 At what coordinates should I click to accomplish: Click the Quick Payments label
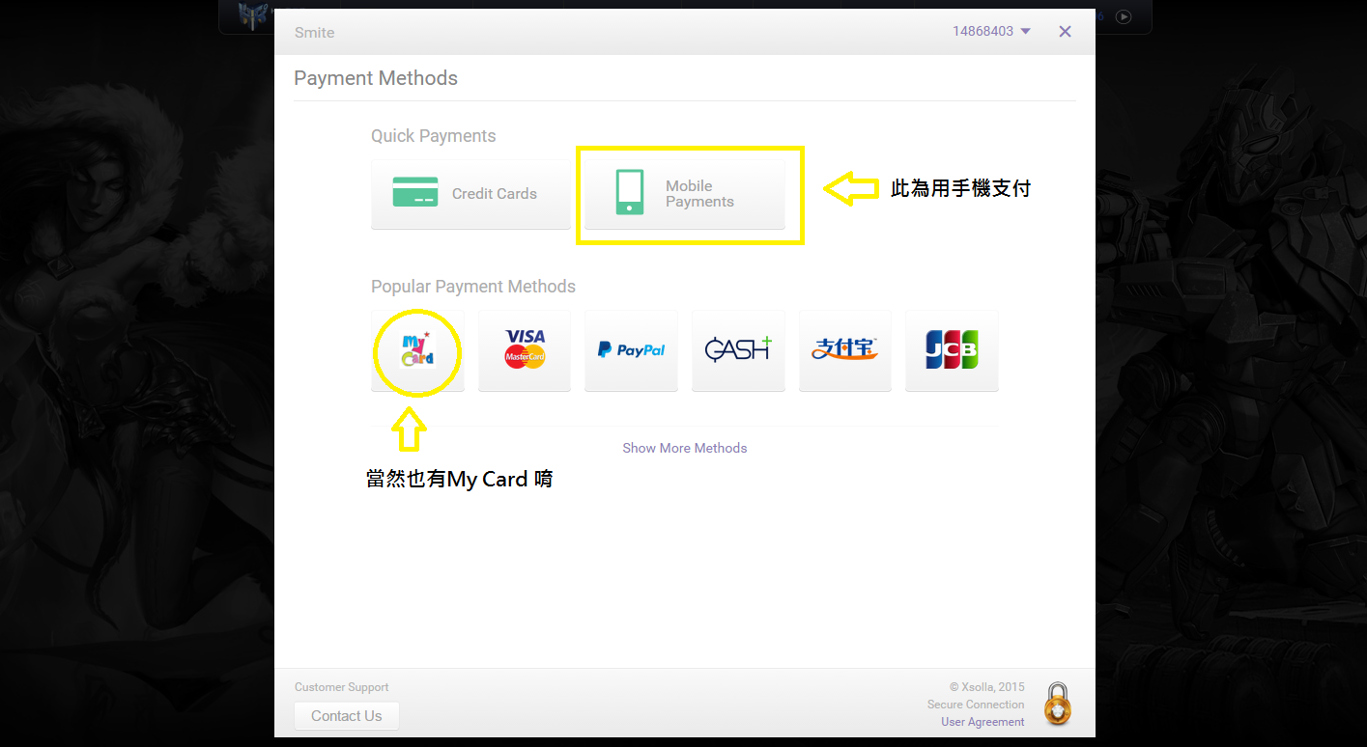433,136
